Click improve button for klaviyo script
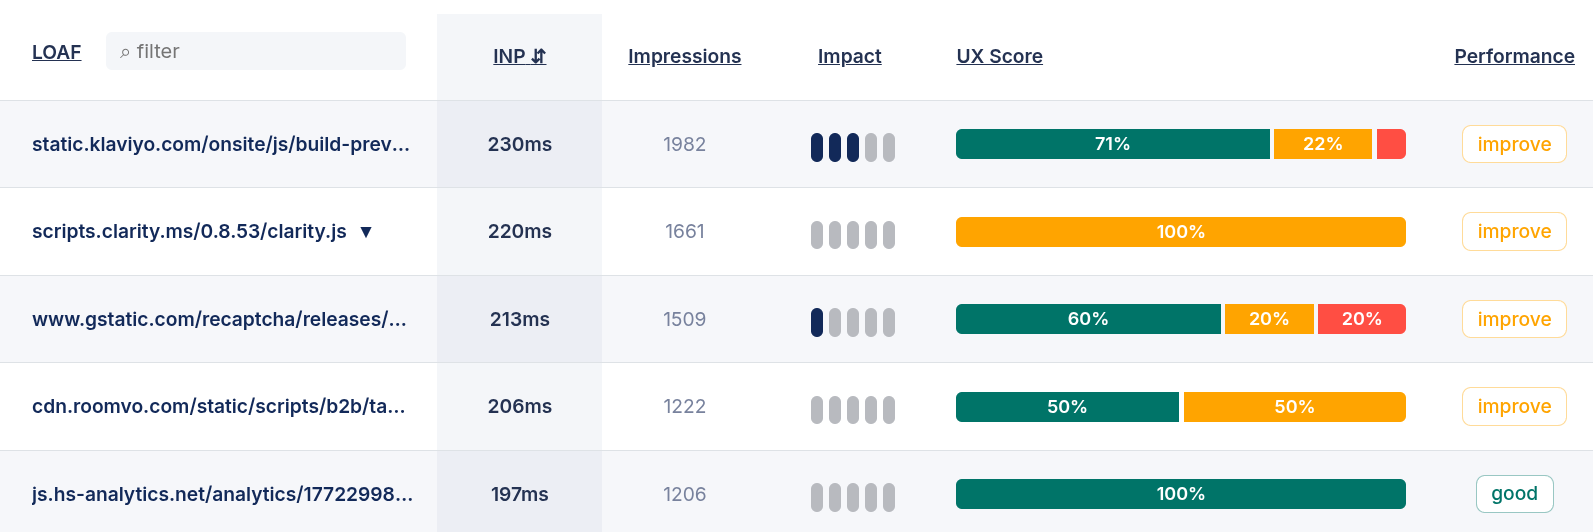1593x532 pixels. (x=1514, y=144)
